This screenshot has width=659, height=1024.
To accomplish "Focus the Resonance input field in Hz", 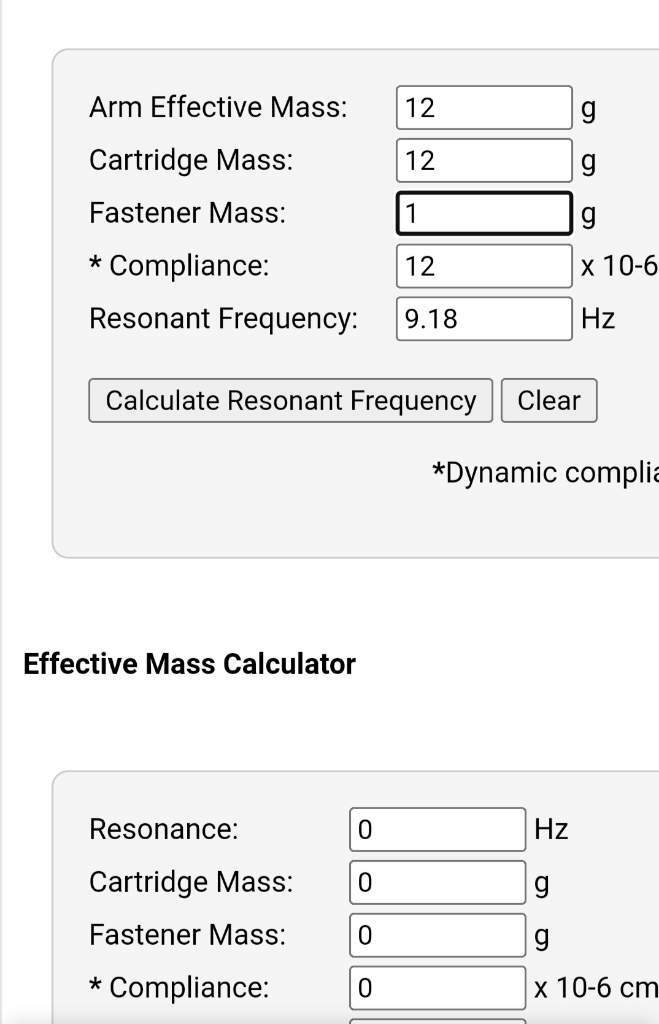I will tap(438, 829).
